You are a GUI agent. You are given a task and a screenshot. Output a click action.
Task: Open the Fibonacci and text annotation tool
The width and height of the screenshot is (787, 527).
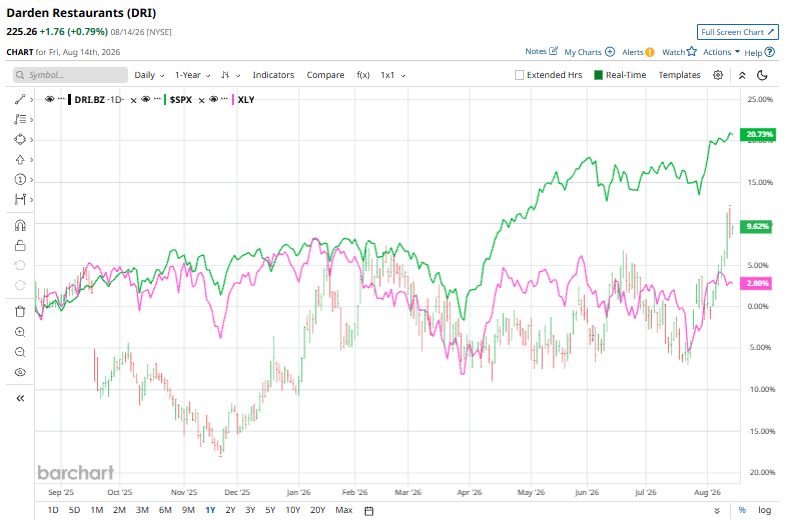pos(20,119)
